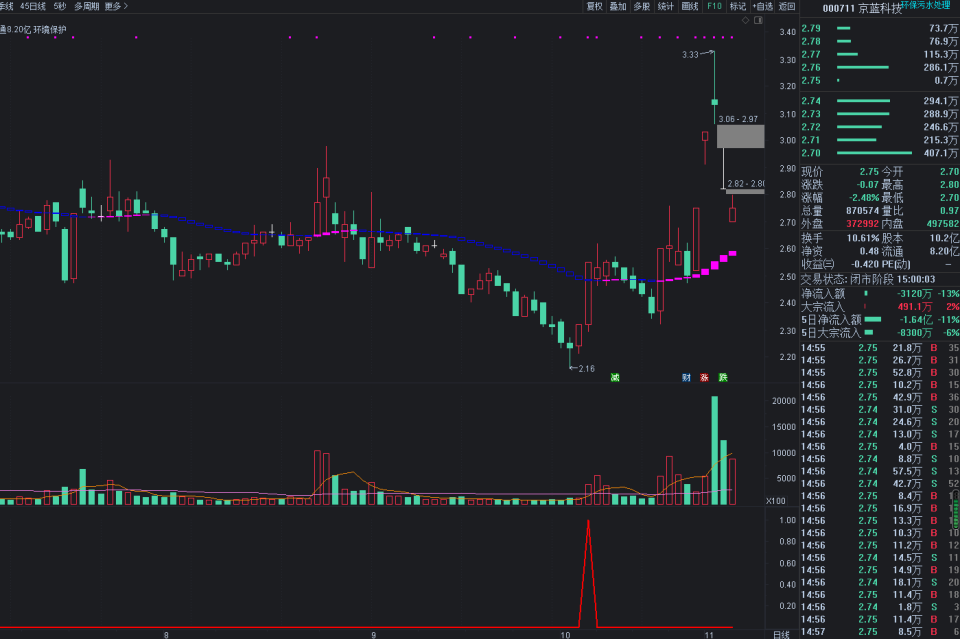Click the 5日净流入额 -1.64亿 value
The width and height of the screenshot is (960, 639).
click(x=916, y=320)
